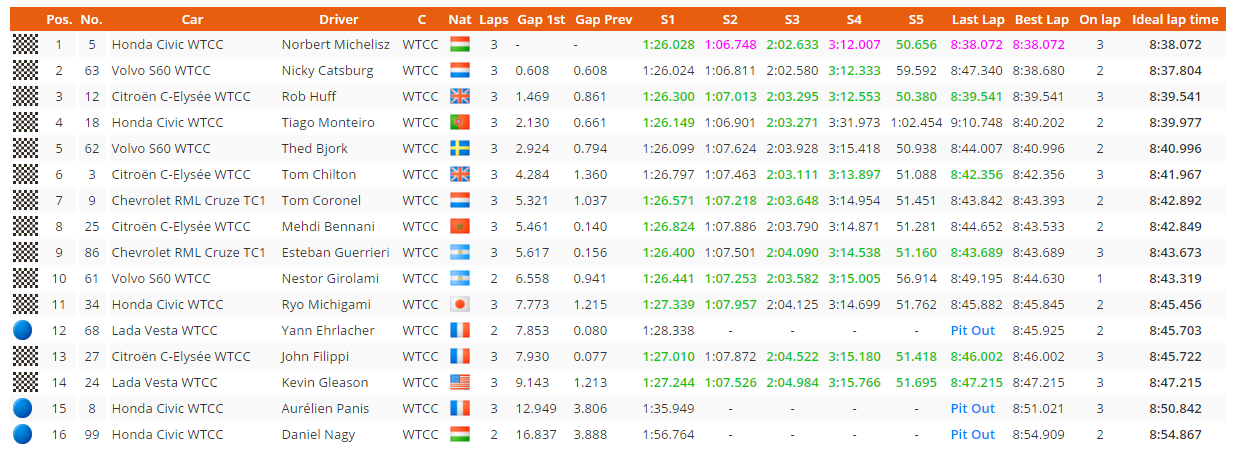Click the French flag for Yann Ehrlacher

tap(460, 331)
